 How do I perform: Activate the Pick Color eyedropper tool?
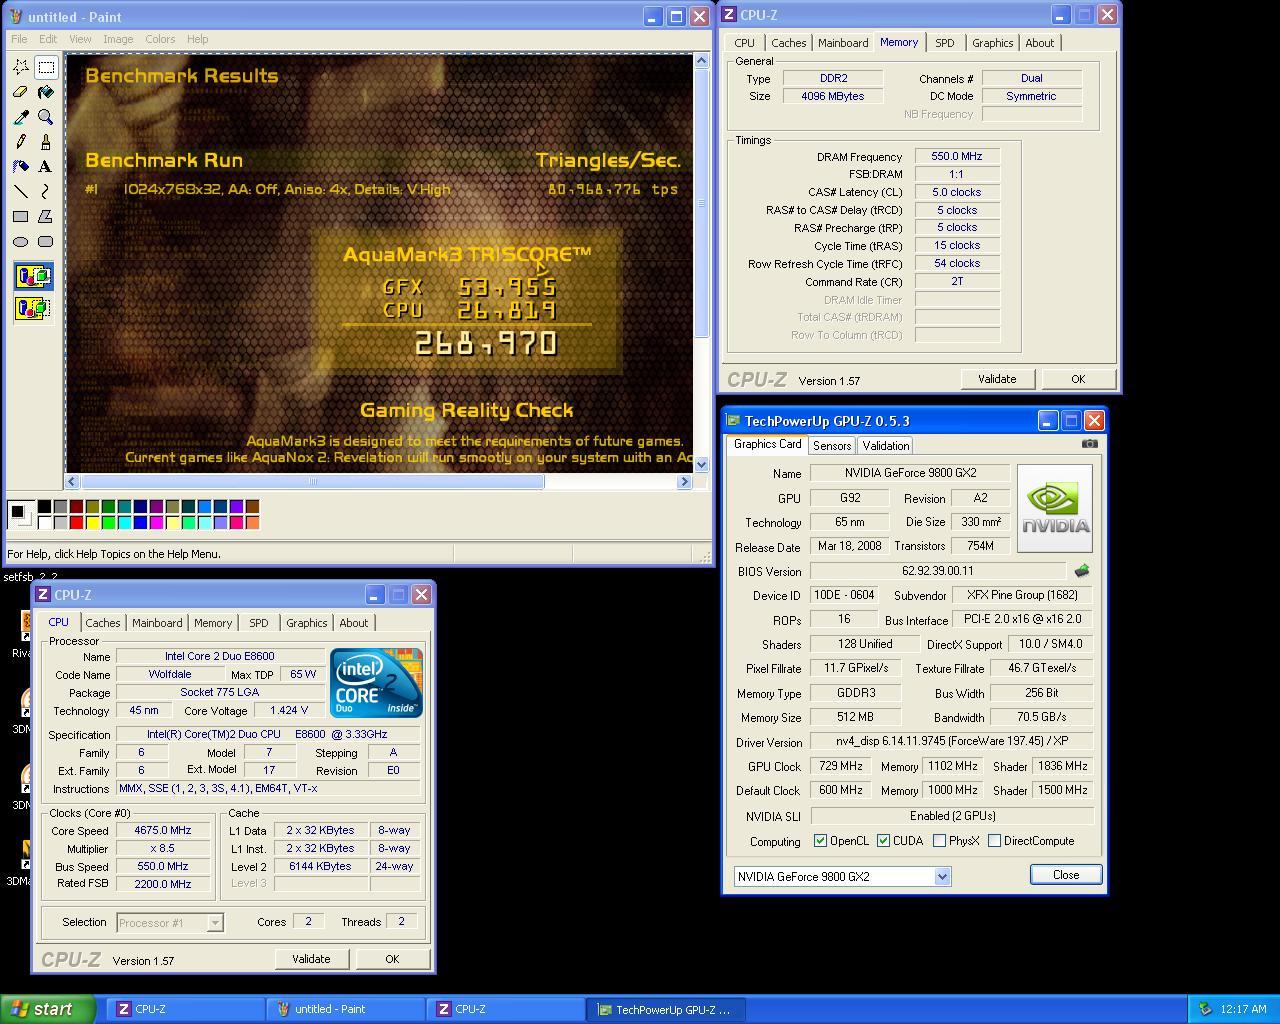point(21,117)
